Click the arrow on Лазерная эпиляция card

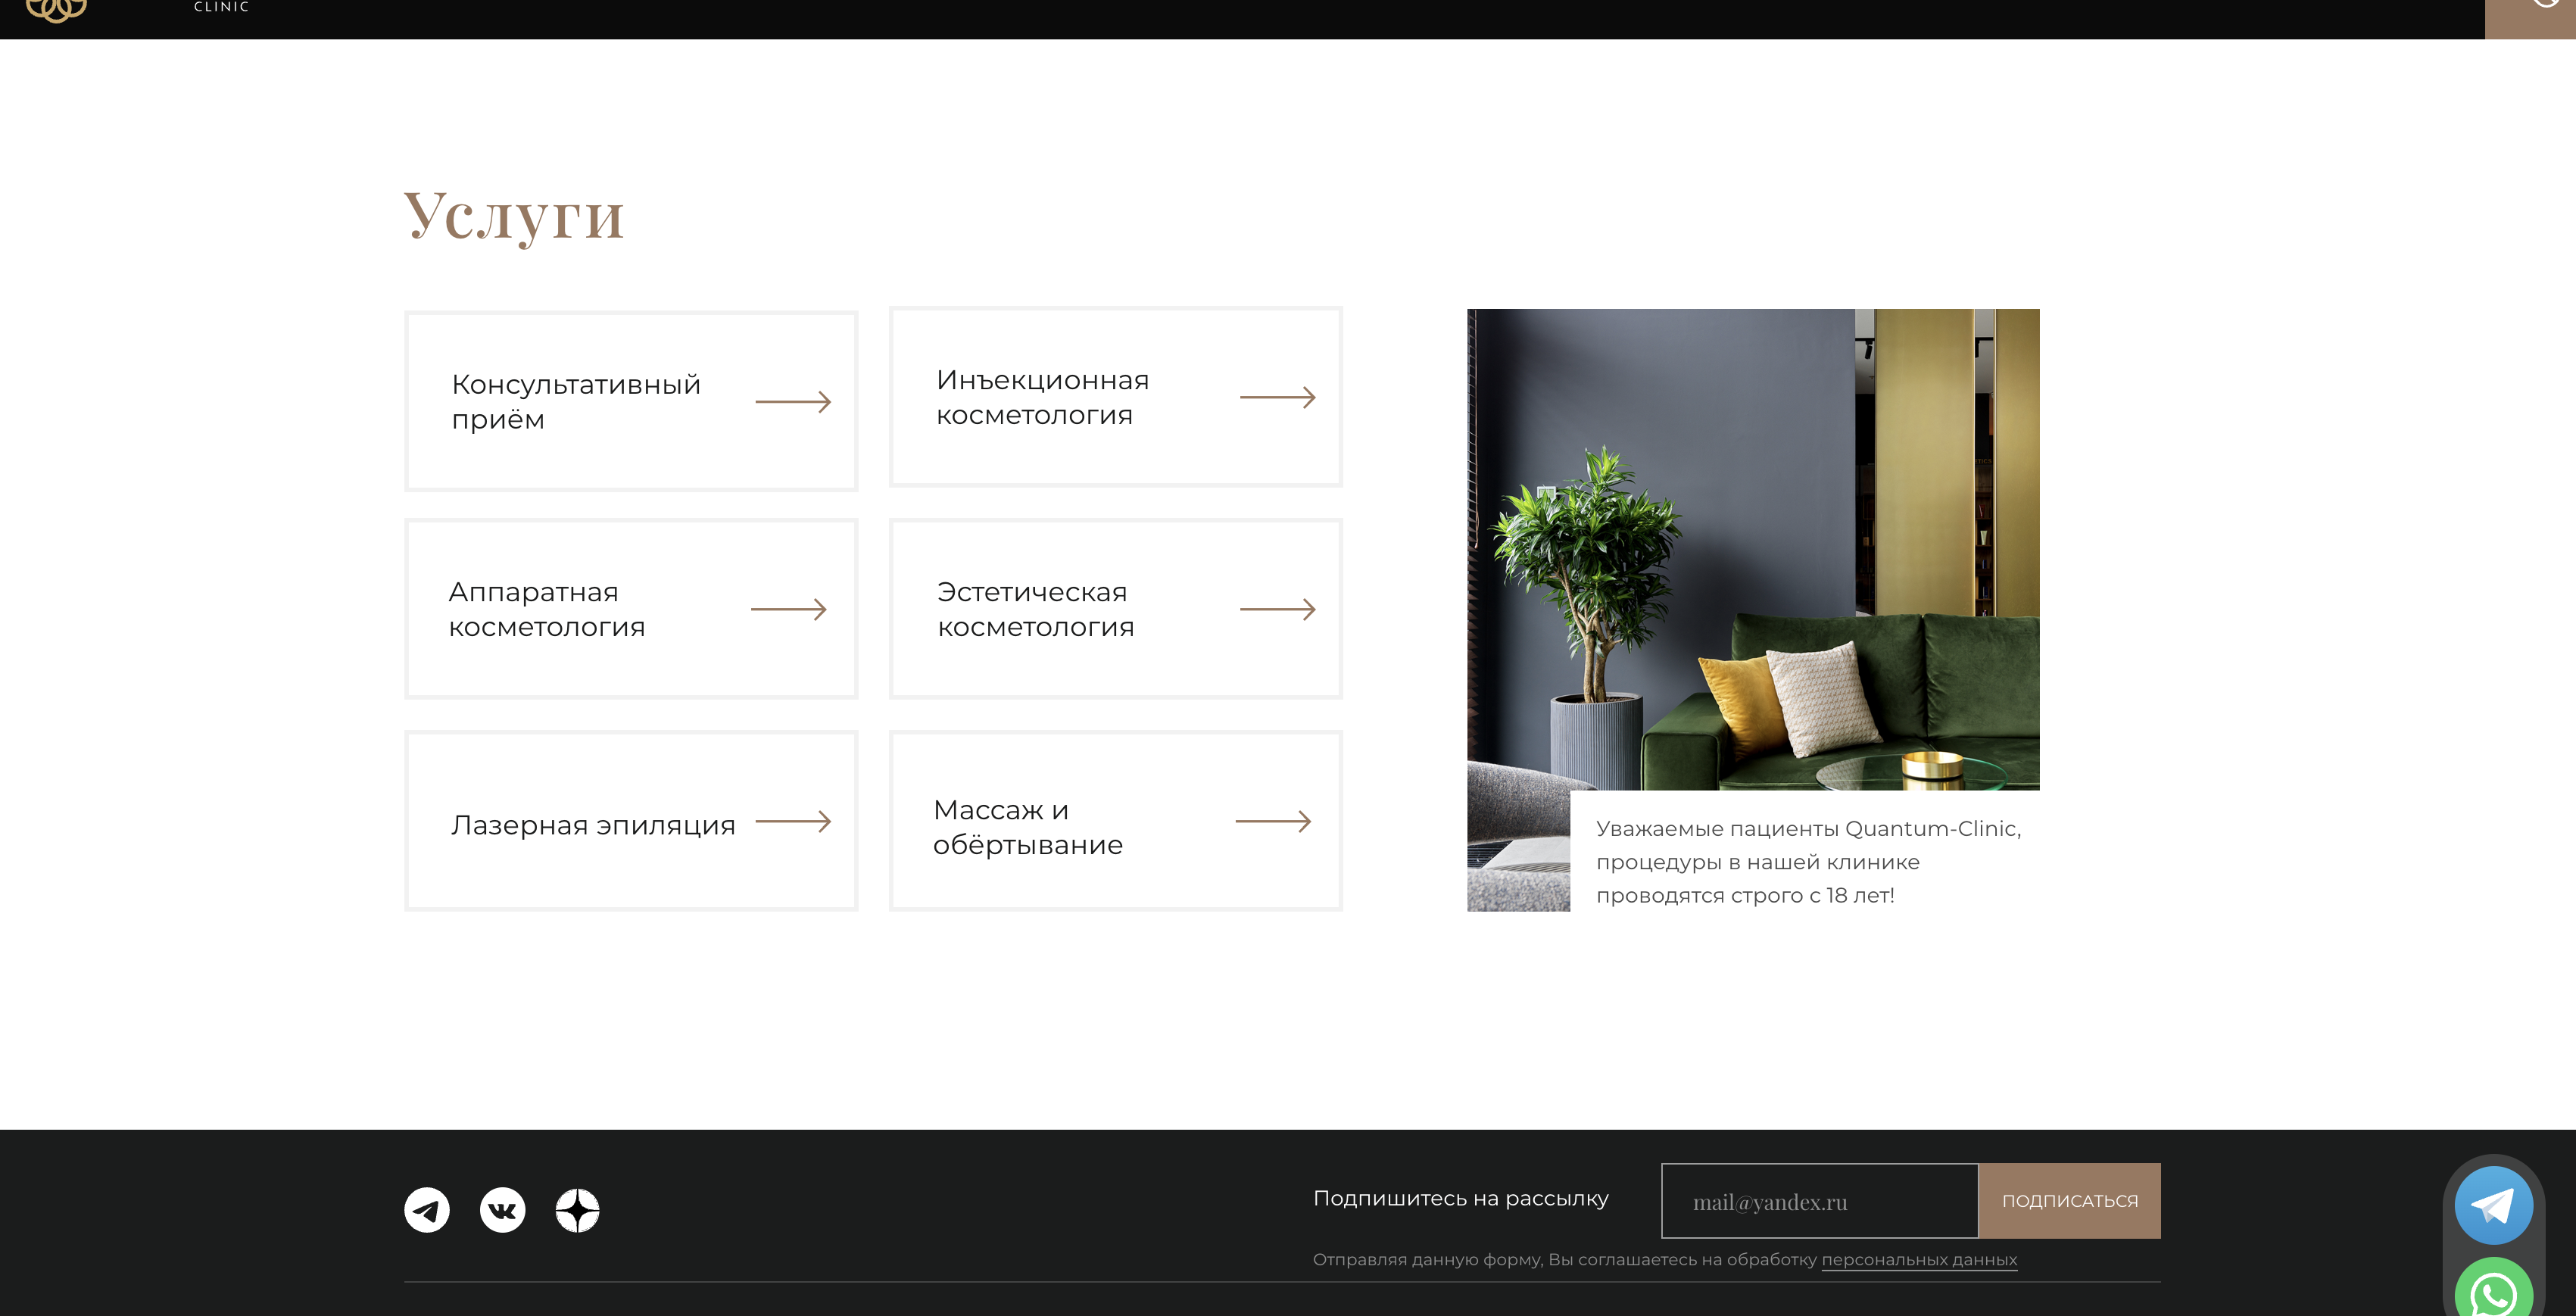[793, 821]
